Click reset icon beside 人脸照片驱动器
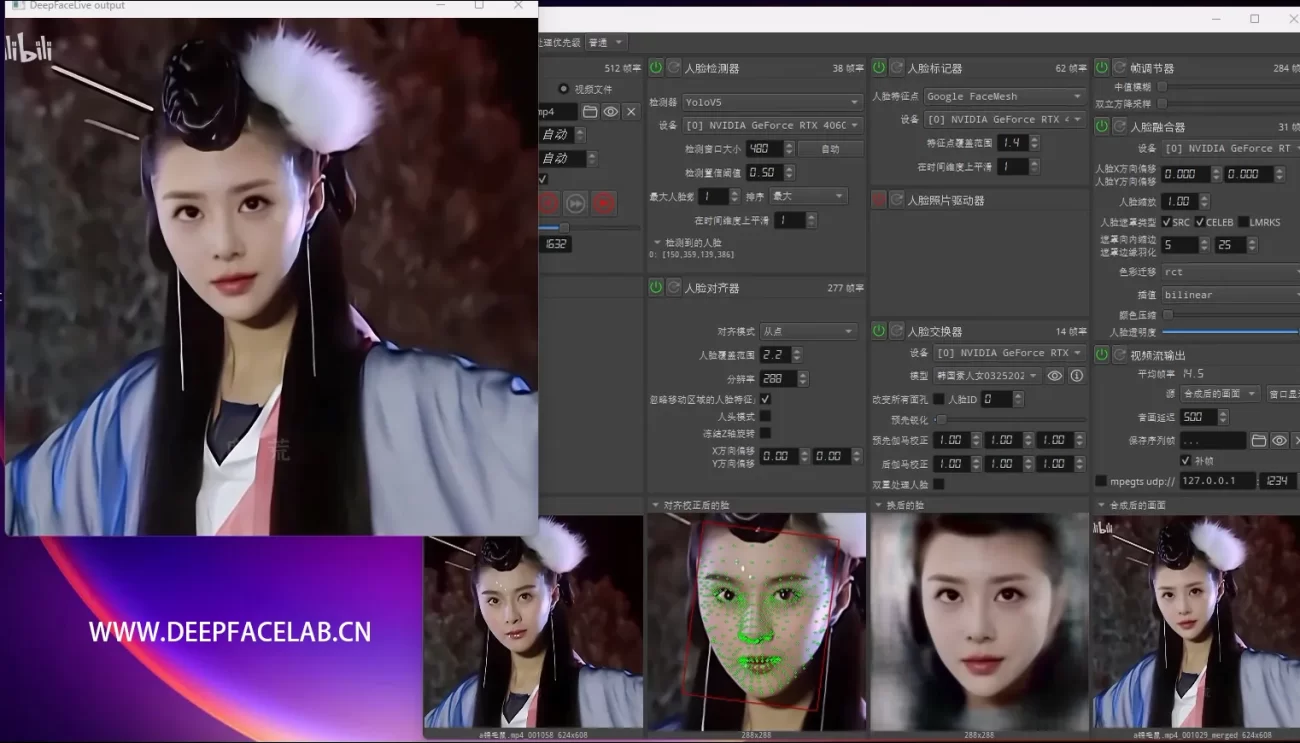The width and height of the screenshot is (1300, 743). [897, 200]
